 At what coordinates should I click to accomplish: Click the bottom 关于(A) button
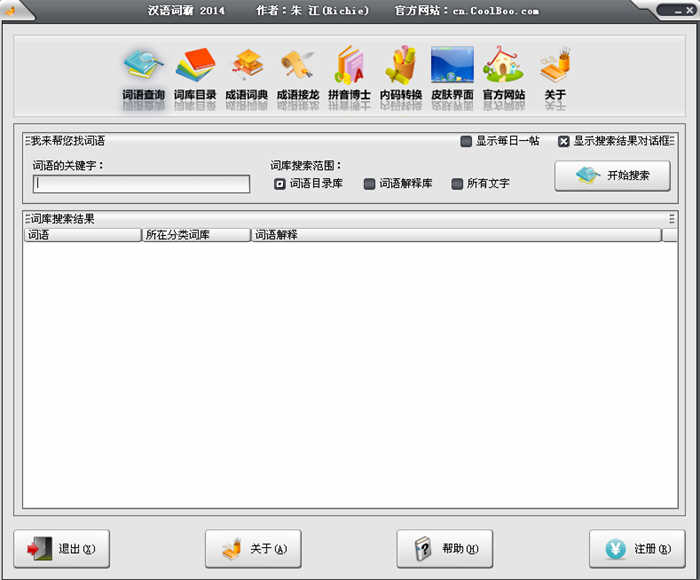(253, 549)
